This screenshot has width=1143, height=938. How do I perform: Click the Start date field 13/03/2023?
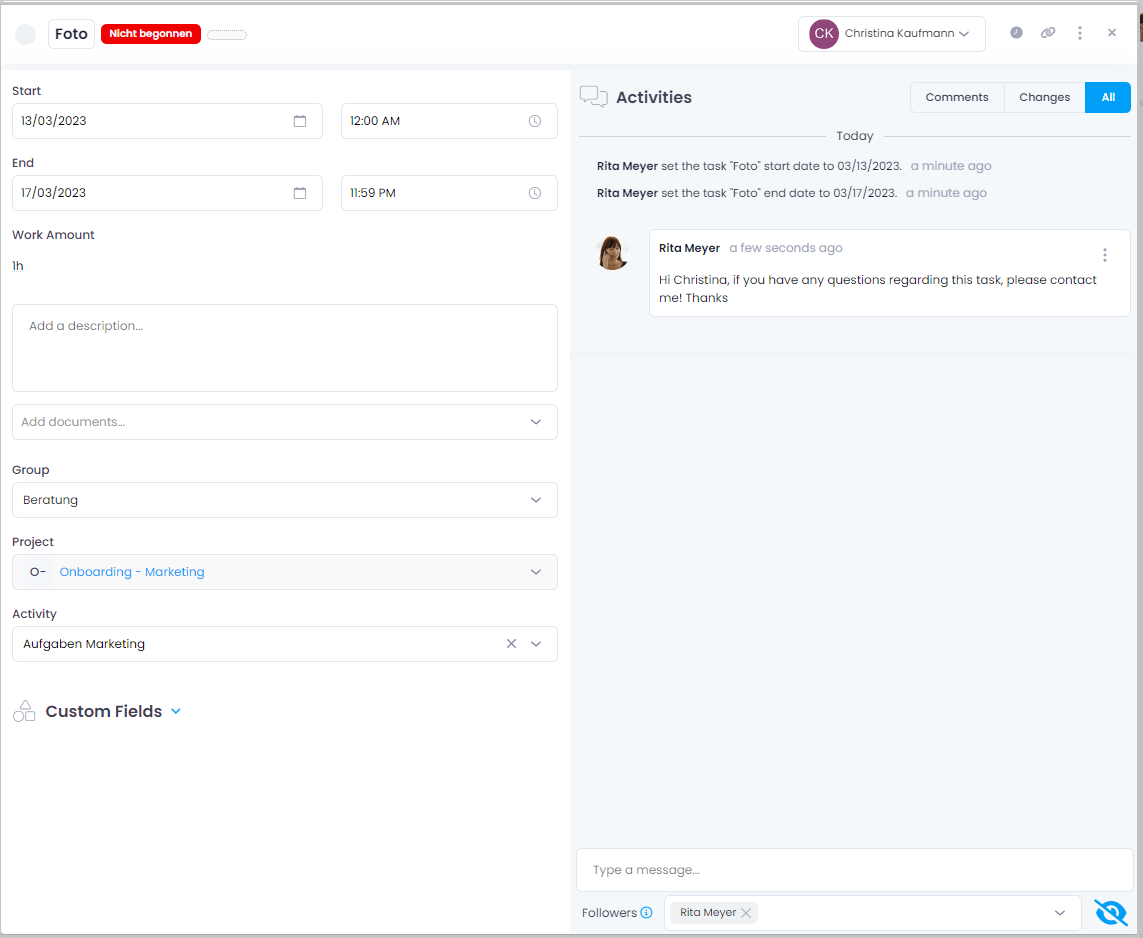(167, 121)
